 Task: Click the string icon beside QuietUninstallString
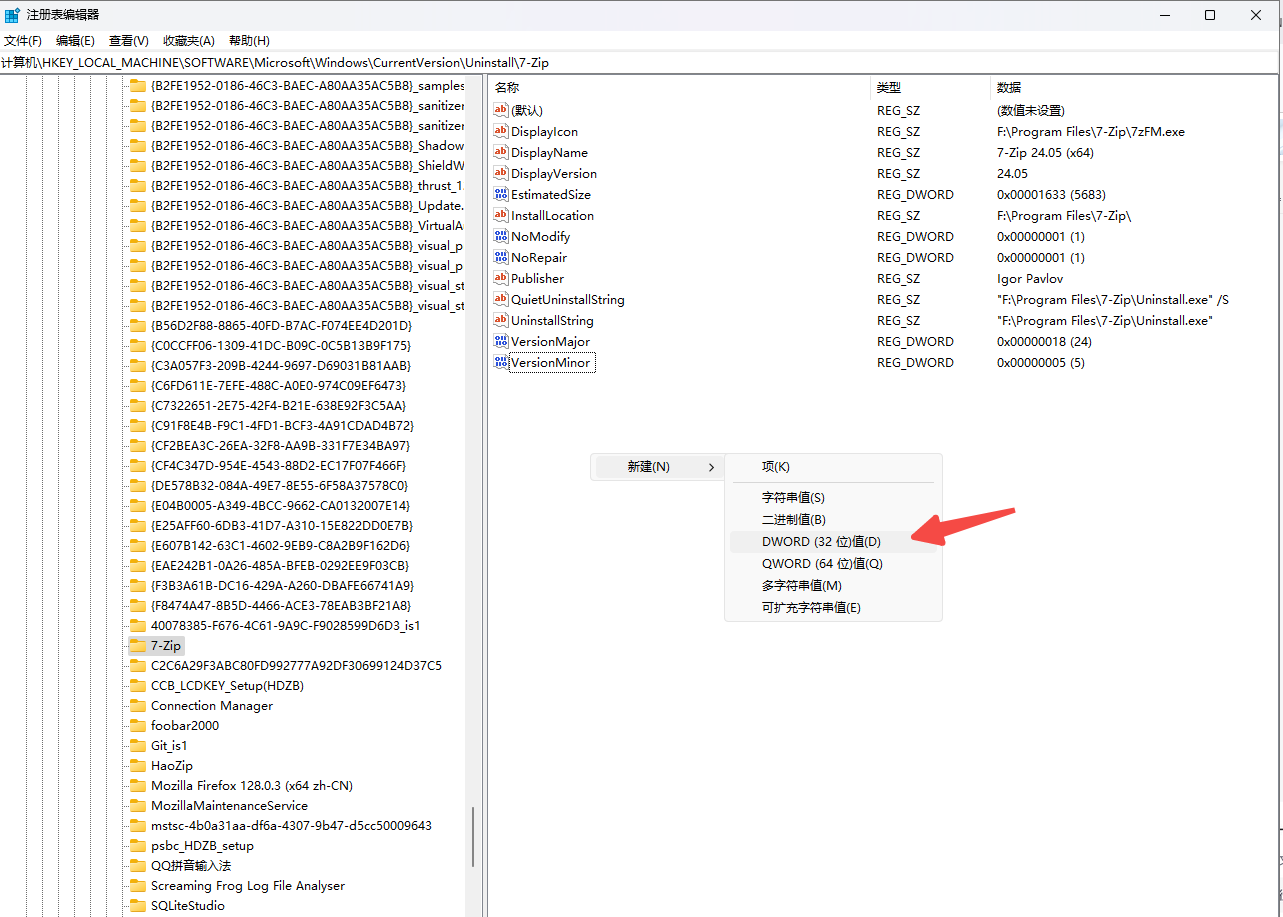(501, 299)
